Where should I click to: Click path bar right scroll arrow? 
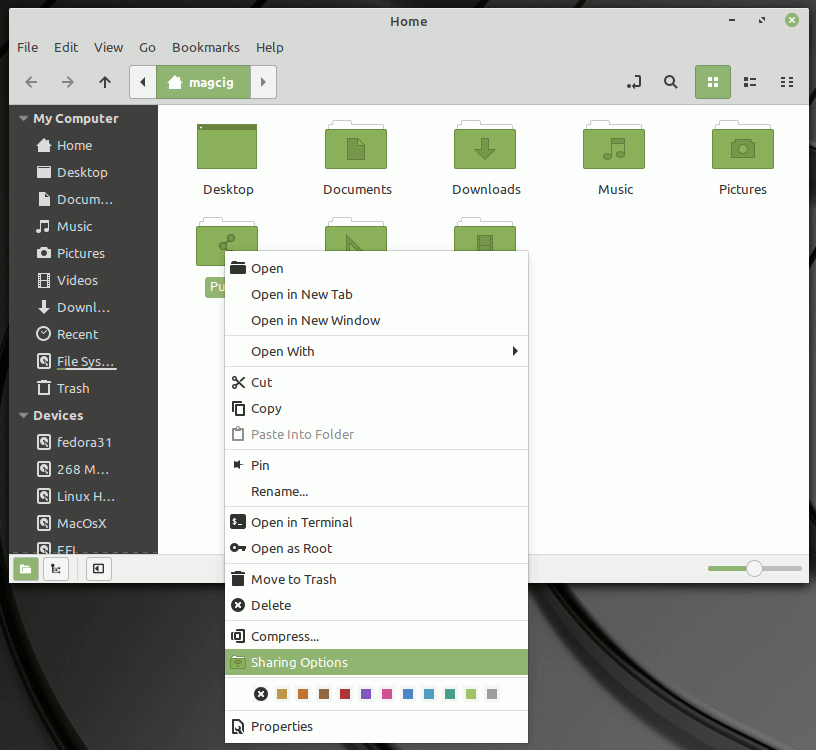tap(263, 82)
